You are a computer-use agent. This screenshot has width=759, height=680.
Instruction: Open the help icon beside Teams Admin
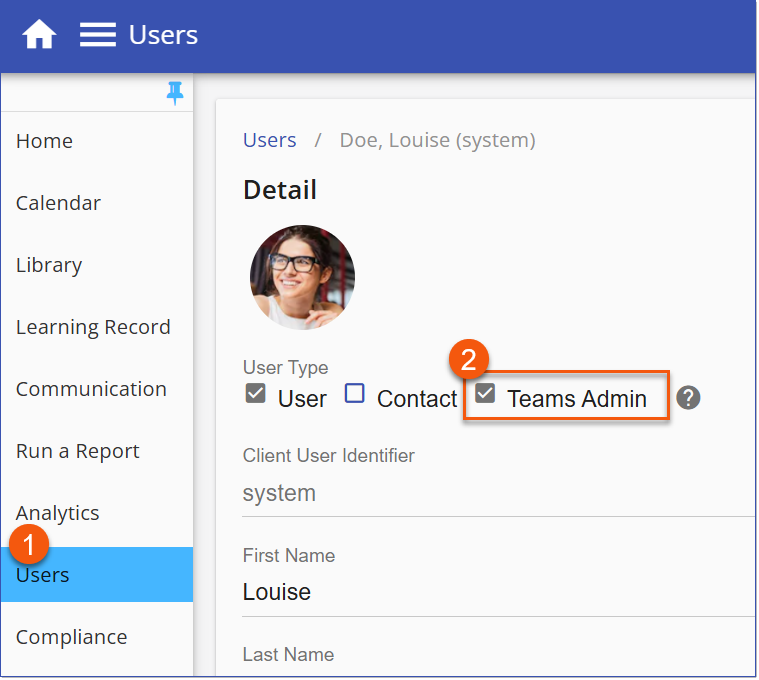coord(688,398)
